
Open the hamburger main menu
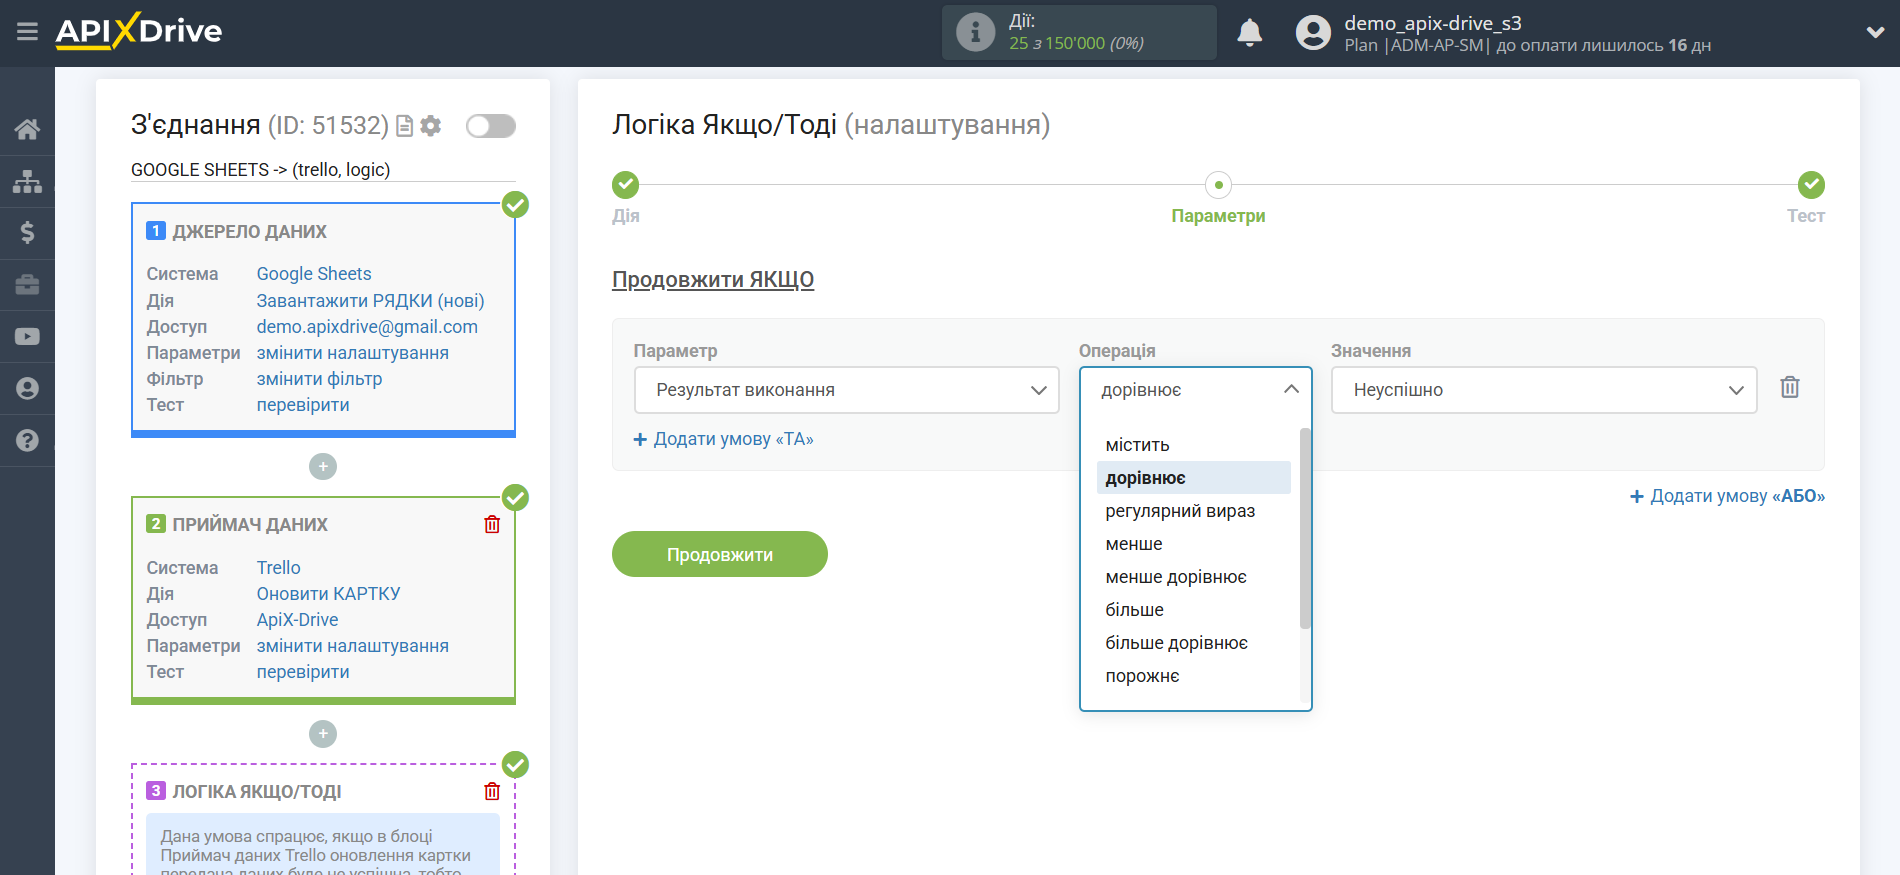(27, 32)
